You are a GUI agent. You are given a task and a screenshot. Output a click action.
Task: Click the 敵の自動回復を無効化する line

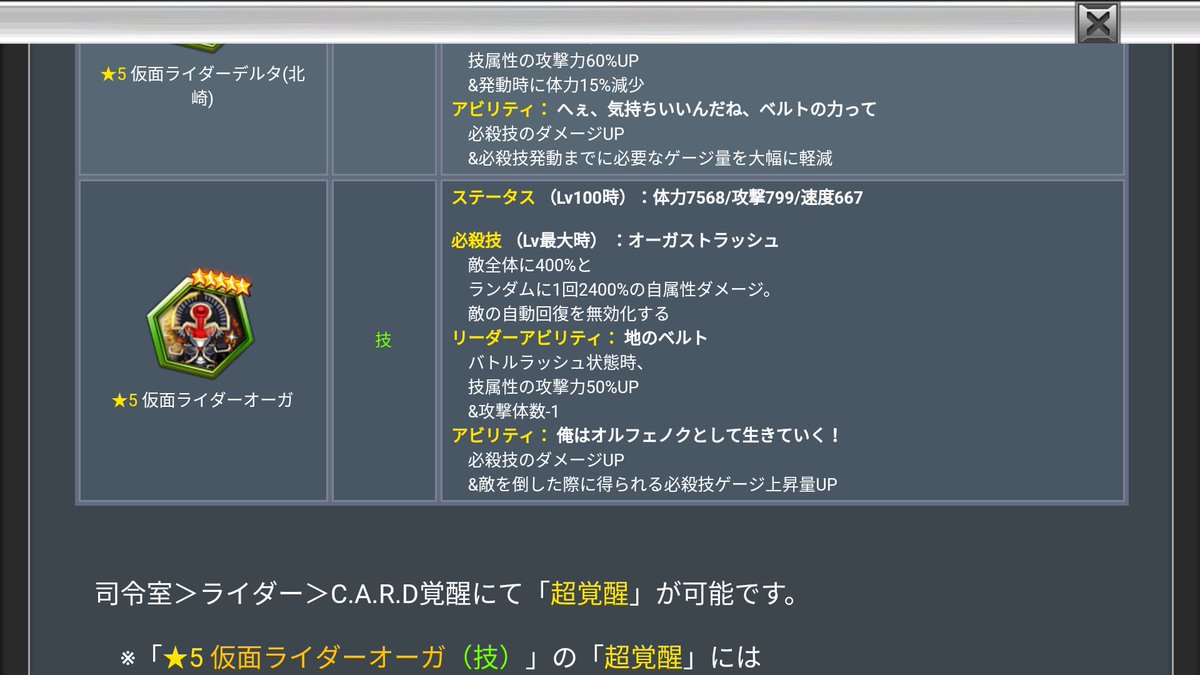click(x=568, y=313)
